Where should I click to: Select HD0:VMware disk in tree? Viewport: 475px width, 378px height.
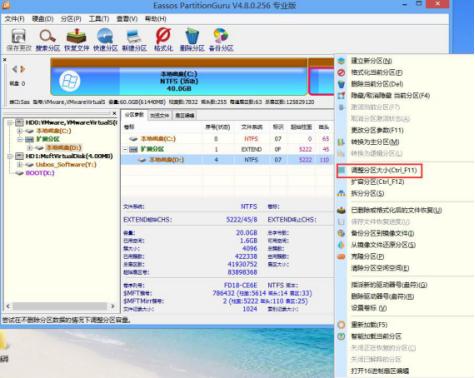(71, 123)
